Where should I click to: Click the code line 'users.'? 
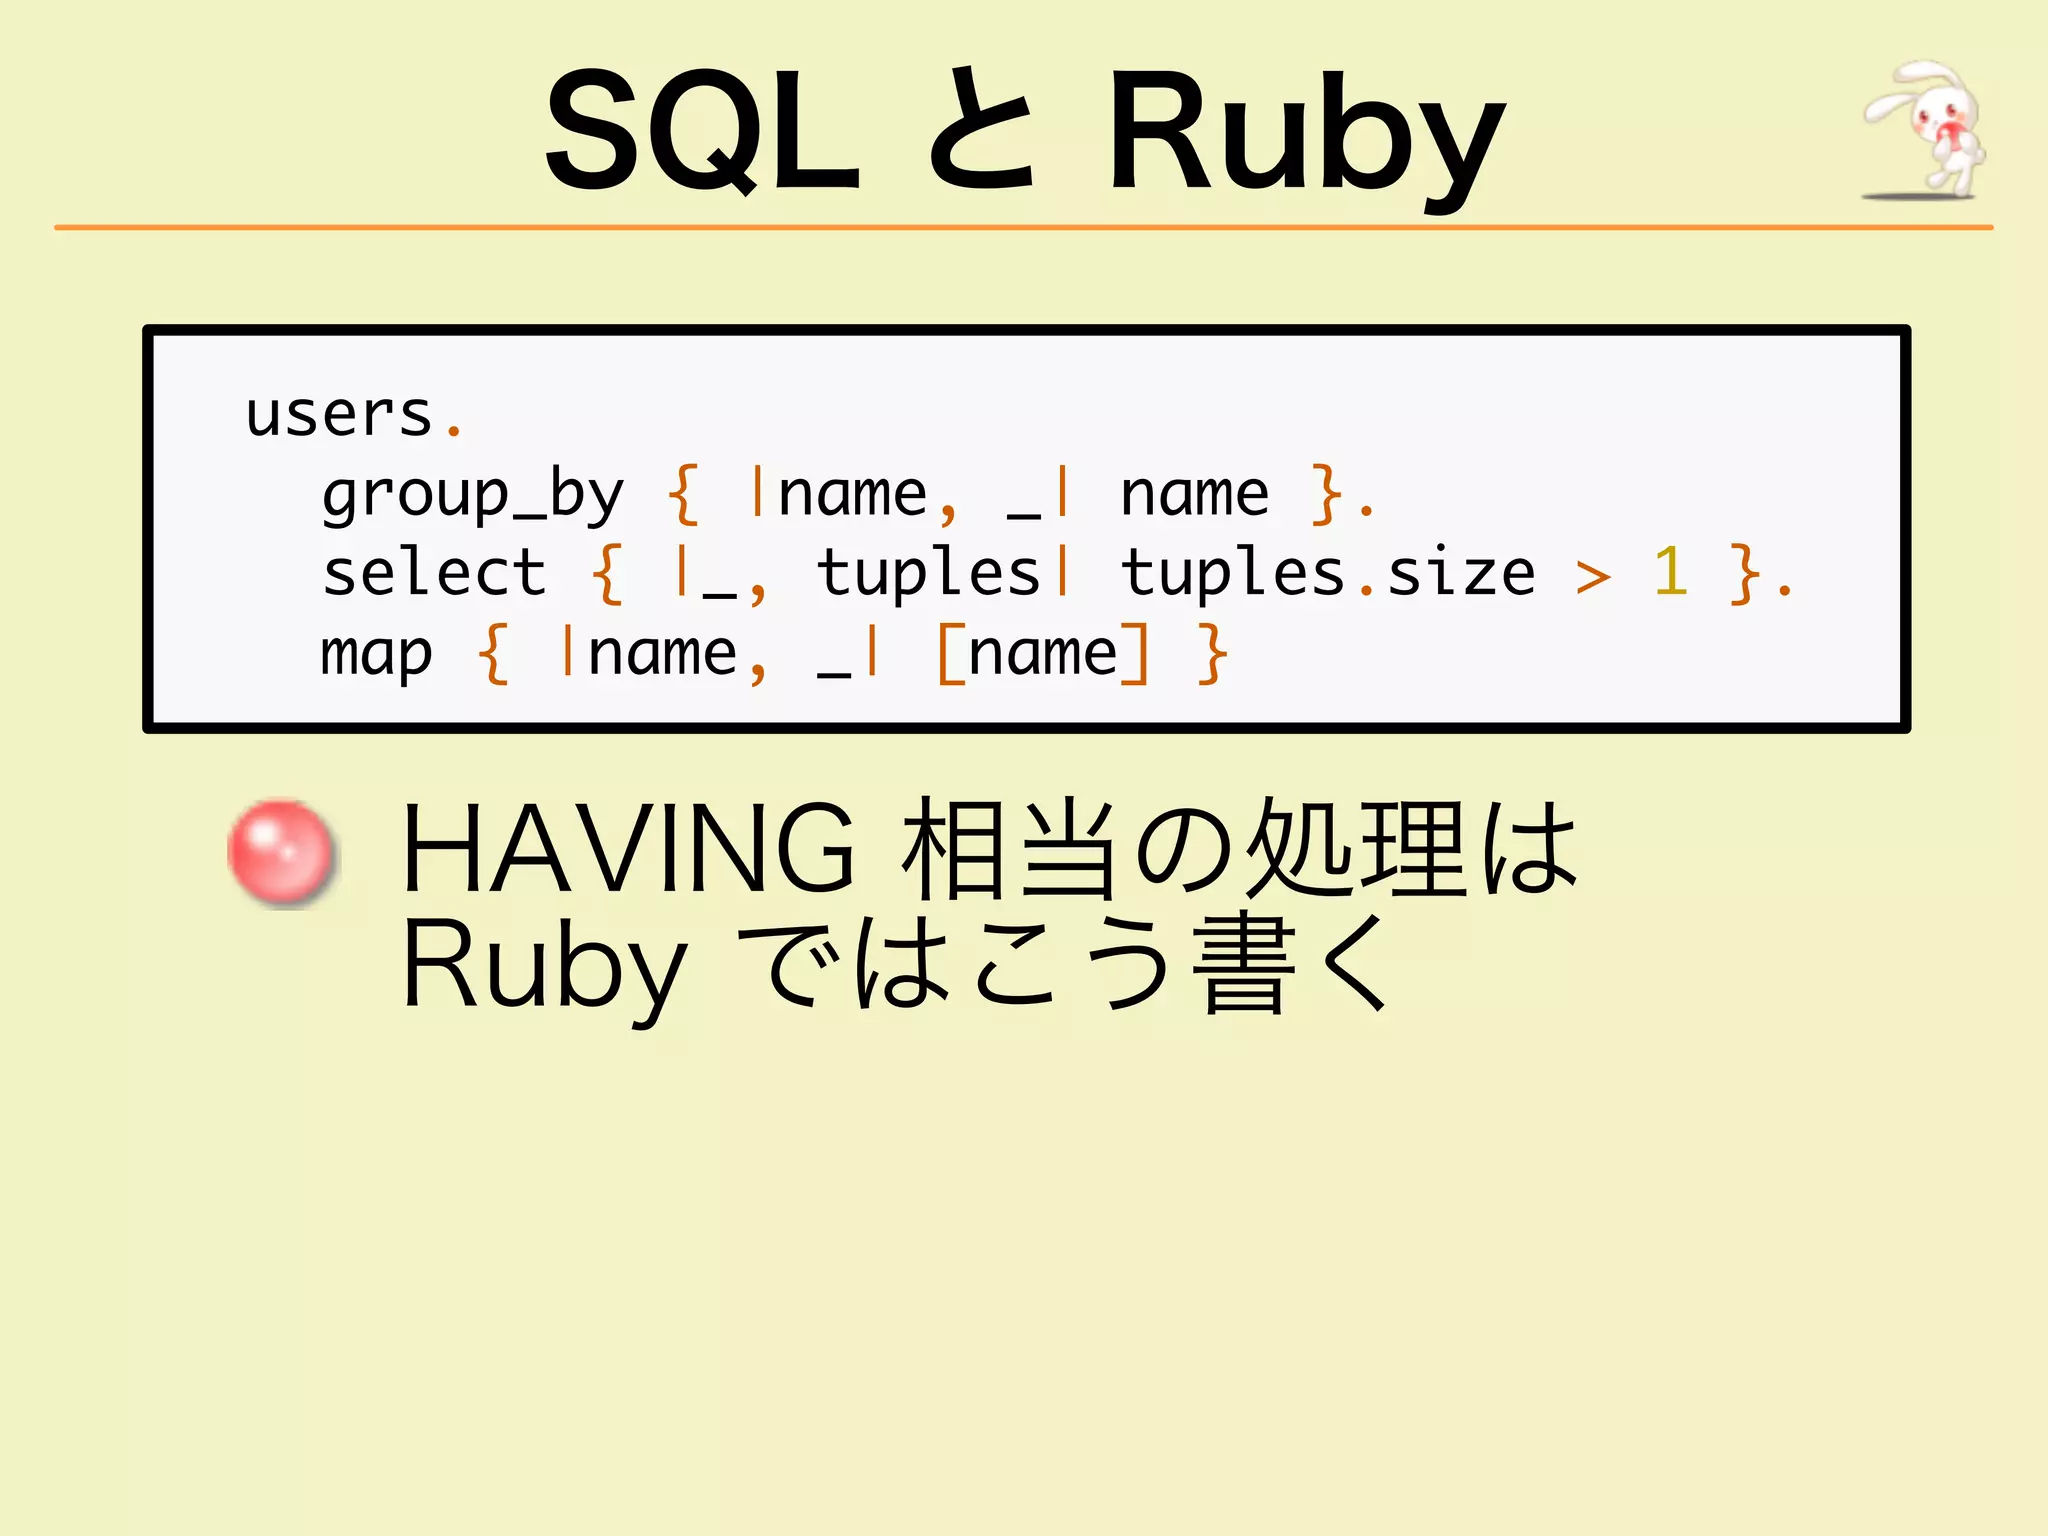click(355, 414)
